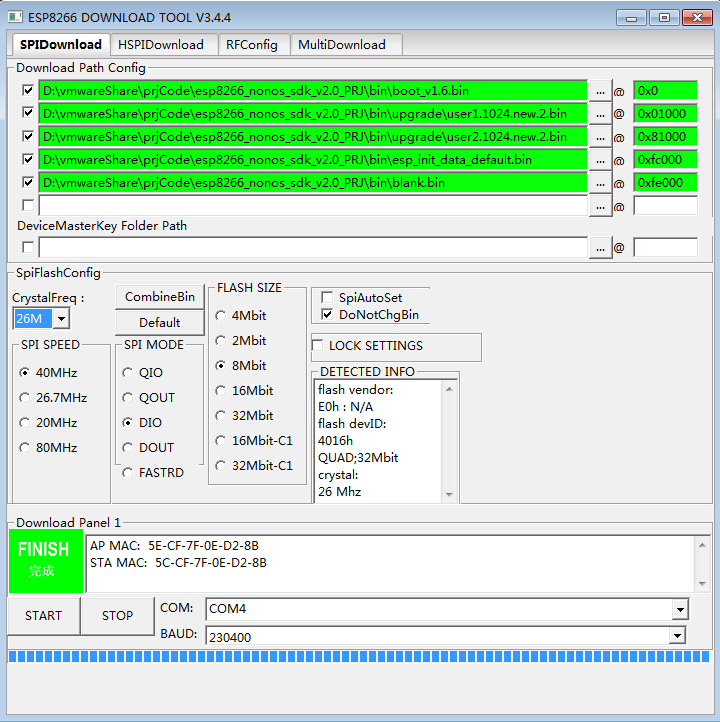The width and height of the screenshot is (720, 722).
Task: Browse for the blank.bin file path
Action: pos(600,183)
